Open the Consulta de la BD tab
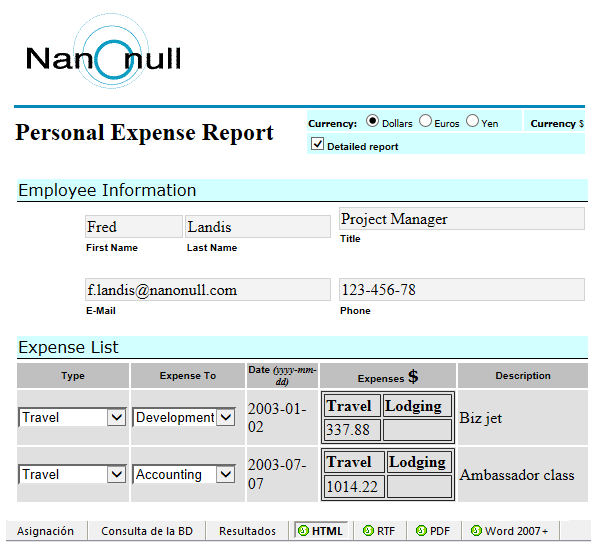Screen dimensions: 597x547 pos(147,531)
